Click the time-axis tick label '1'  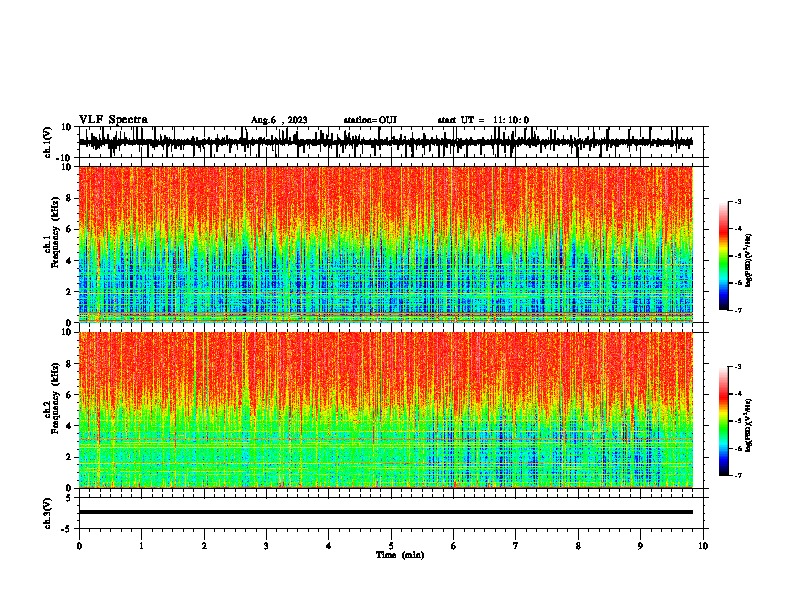click(x=141, y=546)
